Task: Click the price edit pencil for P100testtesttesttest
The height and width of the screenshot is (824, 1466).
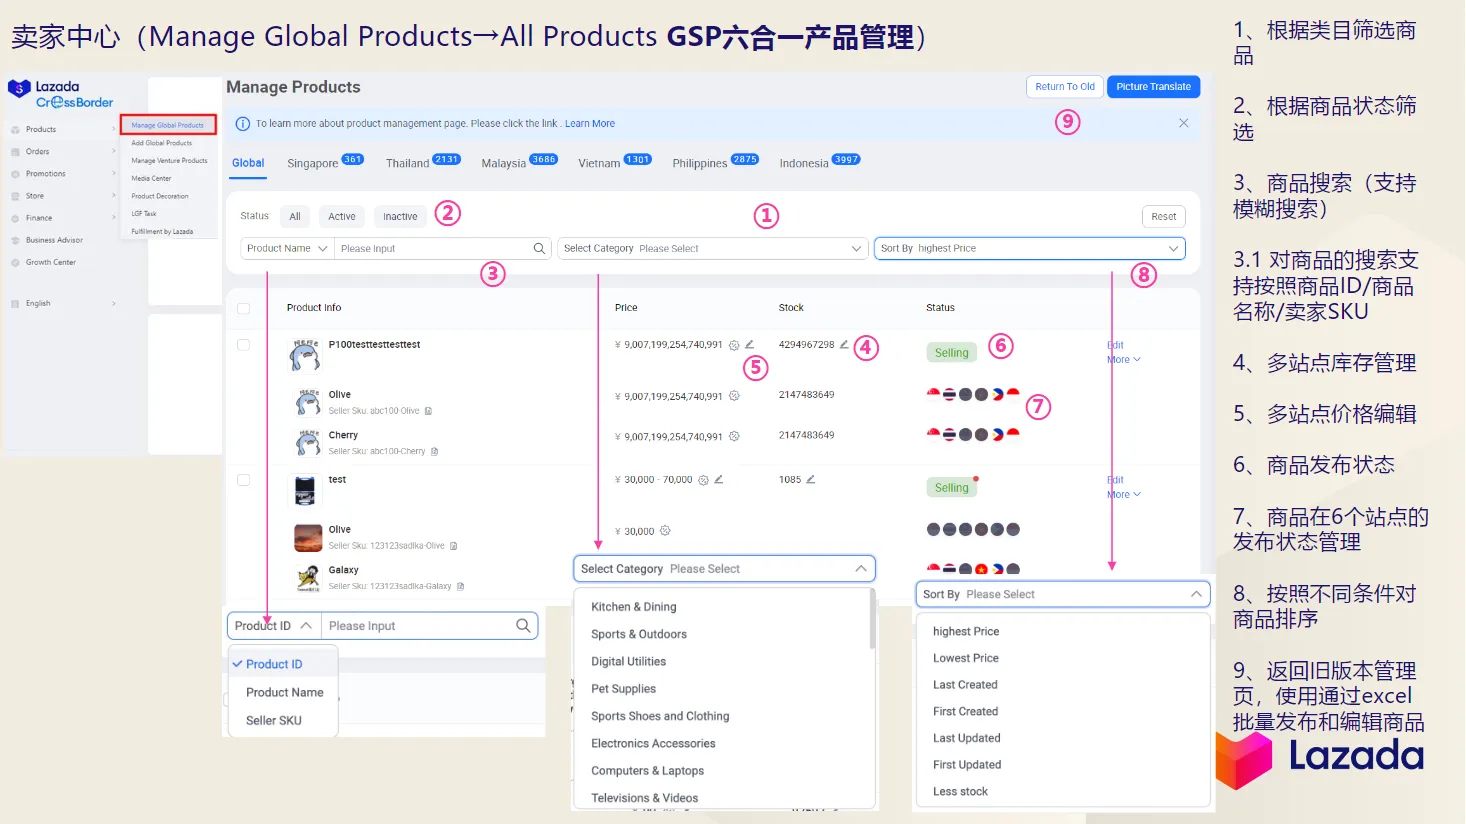Action: (749, 345)
